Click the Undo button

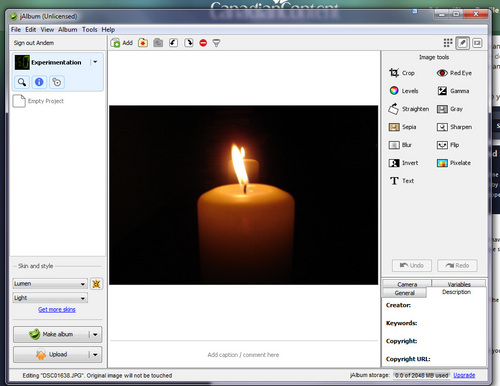click(x=412, y=265)
